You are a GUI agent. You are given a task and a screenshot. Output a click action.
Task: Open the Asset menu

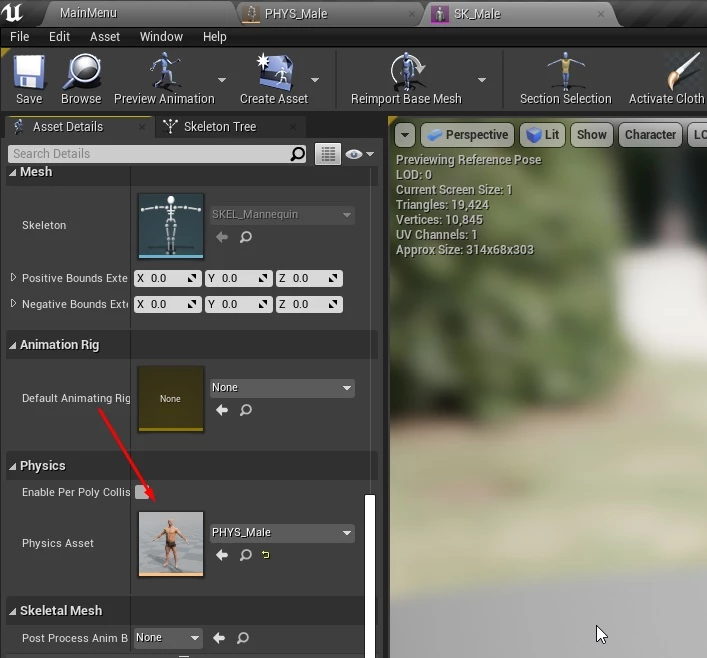coord(104,37)
